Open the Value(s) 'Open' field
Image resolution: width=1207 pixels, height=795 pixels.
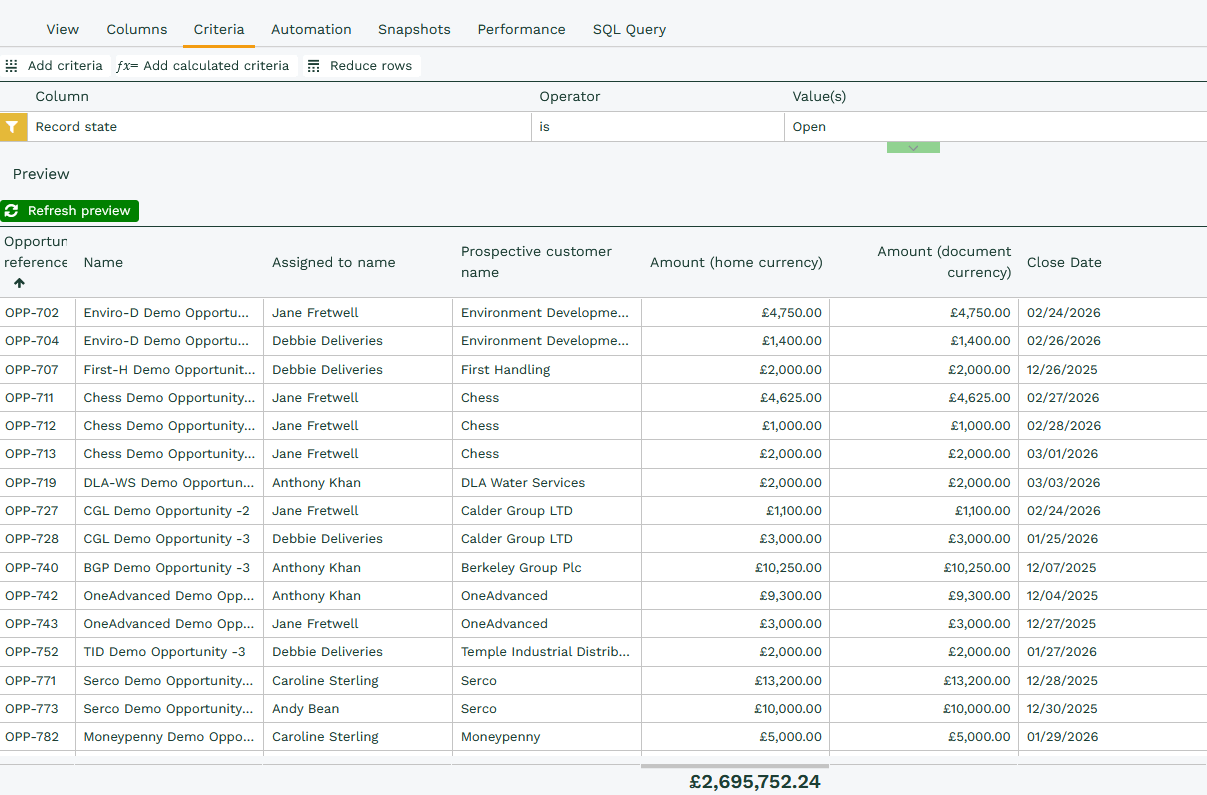994,127
